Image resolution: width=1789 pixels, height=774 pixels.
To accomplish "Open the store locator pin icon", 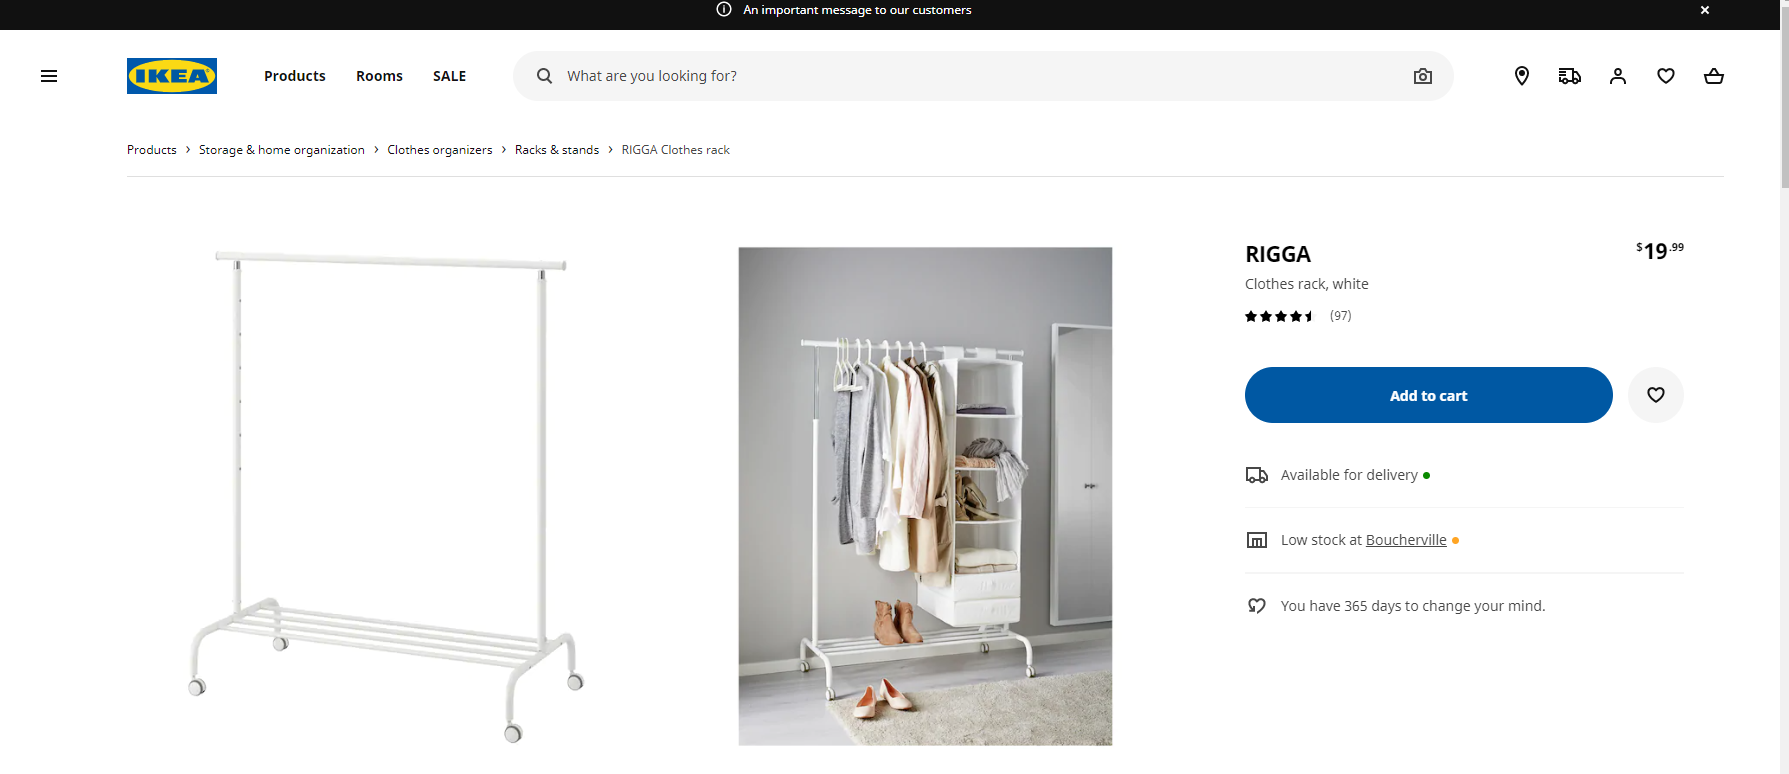I will point(1521,76).
